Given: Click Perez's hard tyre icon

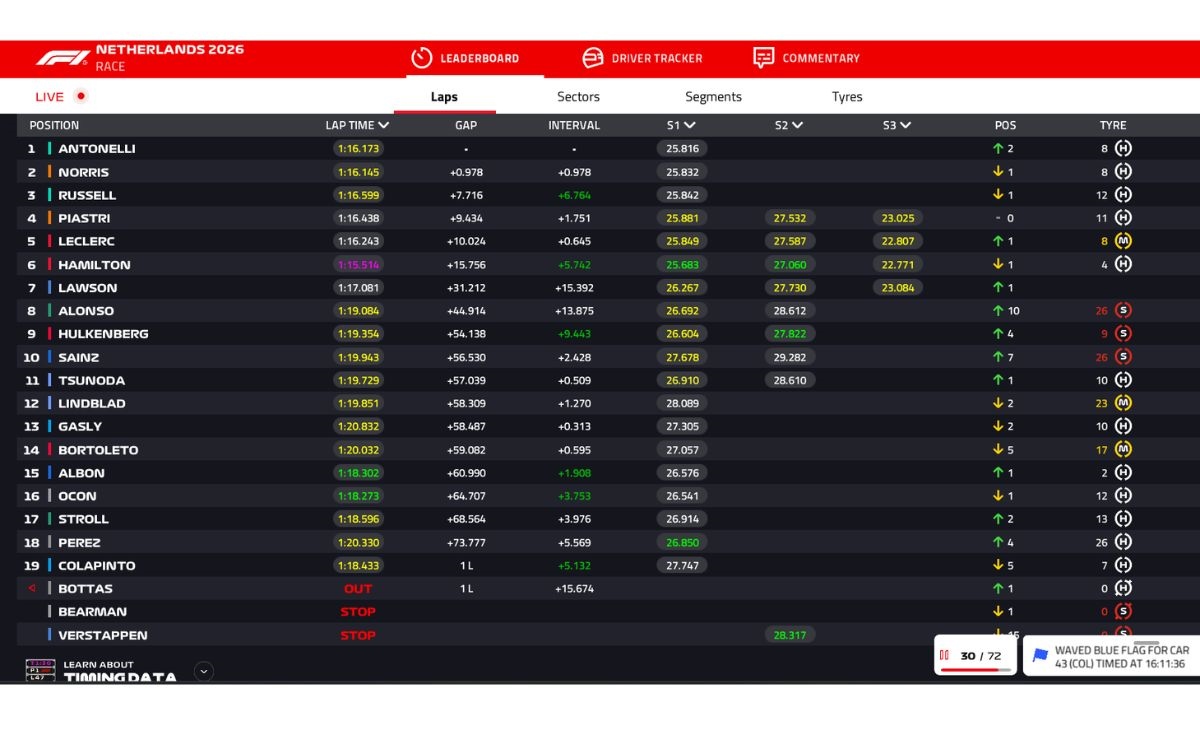Looking at the screenshot, I should coord(1123,542).
